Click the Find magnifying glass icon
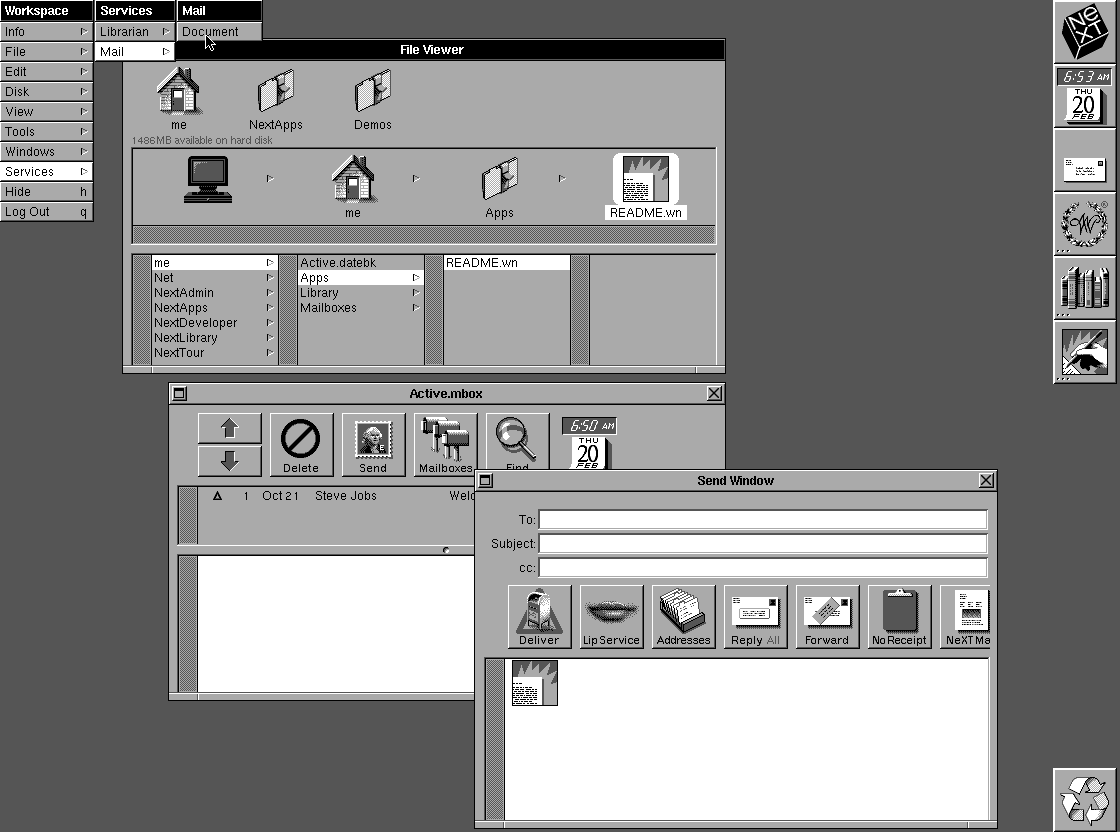The height and width of the screenshot is (832, 1120). pyautogui.click(x=517, y=441)
